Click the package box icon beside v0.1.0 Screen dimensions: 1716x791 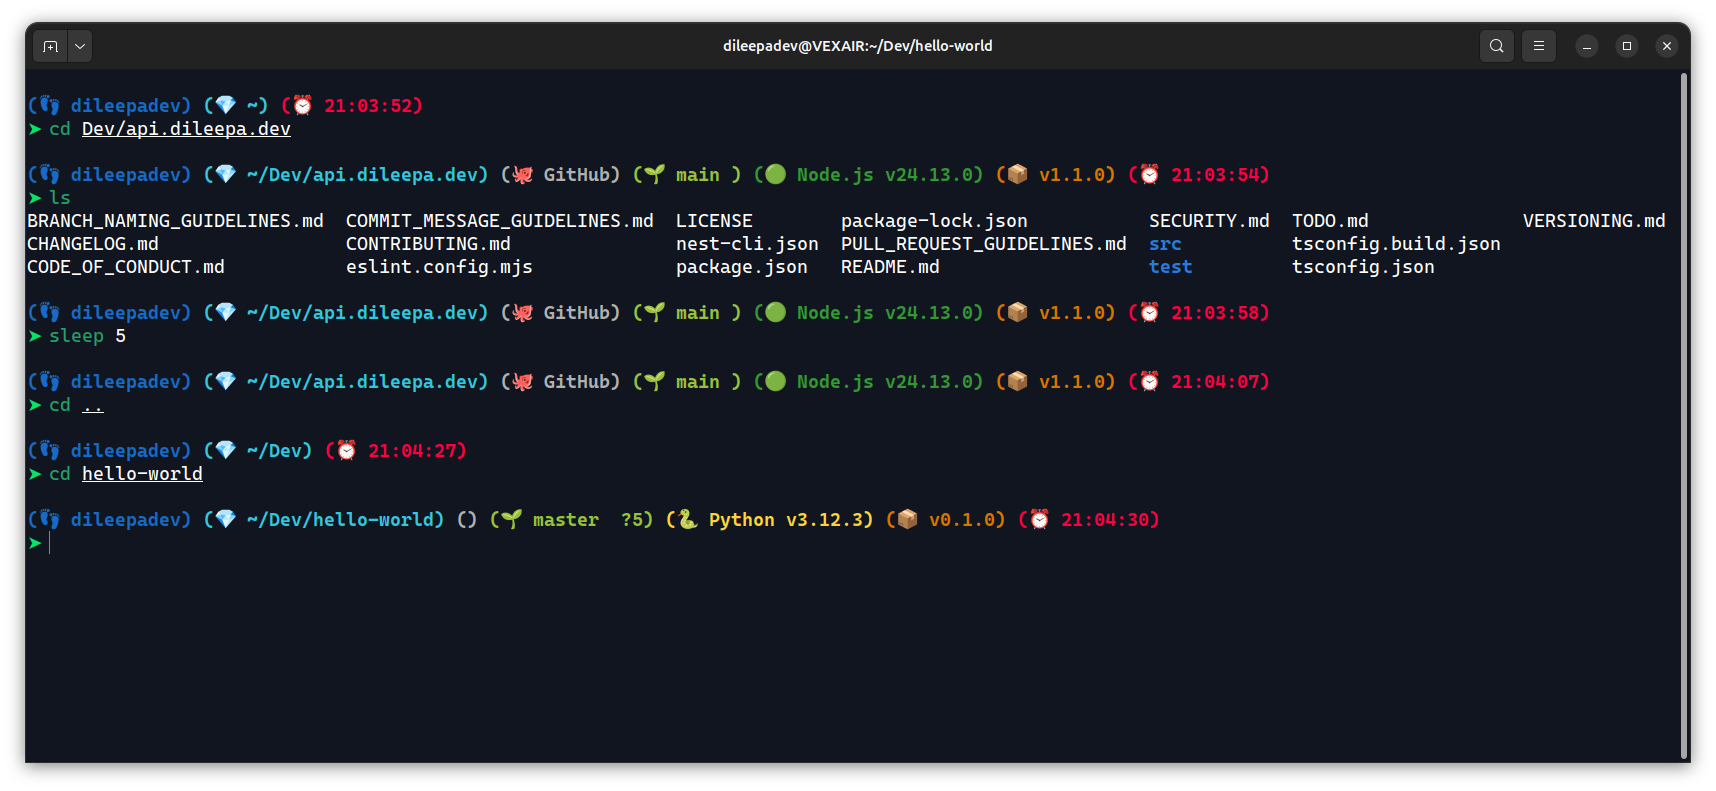click(908, 519)
